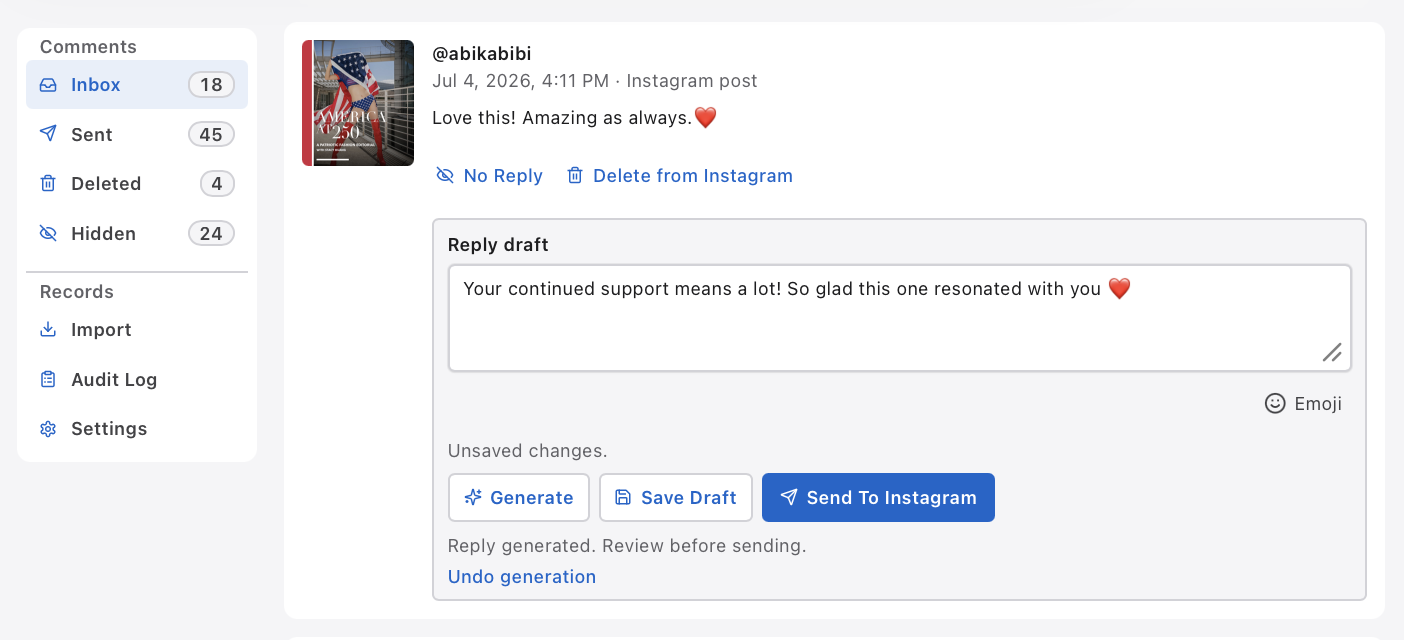Click the Inbox count badge 18
1404x640 pixels.
211,85
